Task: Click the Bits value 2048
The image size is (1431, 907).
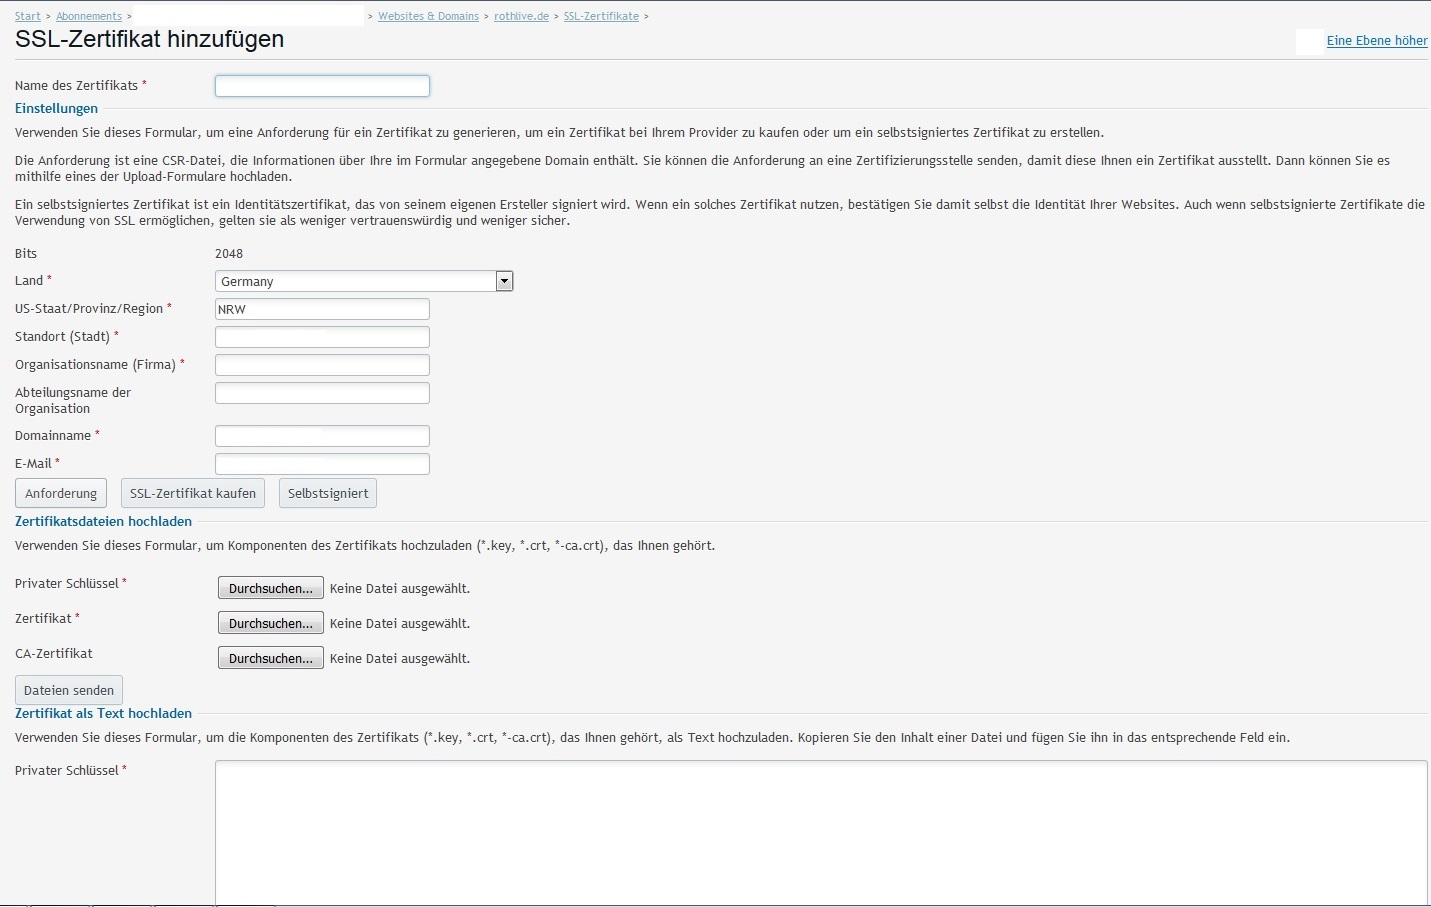Action: pos(229,254)
